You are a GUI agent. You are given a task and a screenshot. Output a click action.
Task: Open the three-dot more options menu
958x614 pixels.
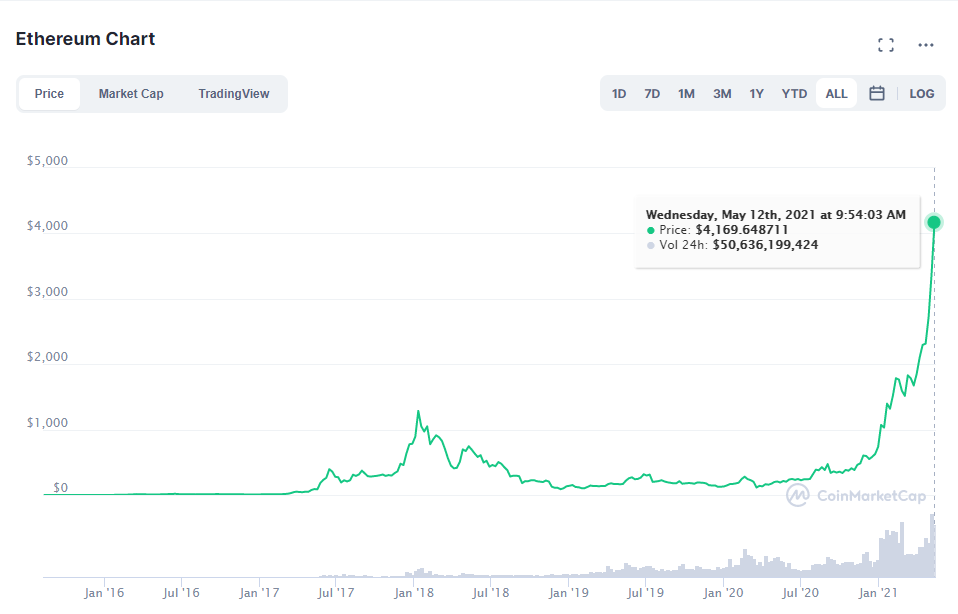point(926,45)
